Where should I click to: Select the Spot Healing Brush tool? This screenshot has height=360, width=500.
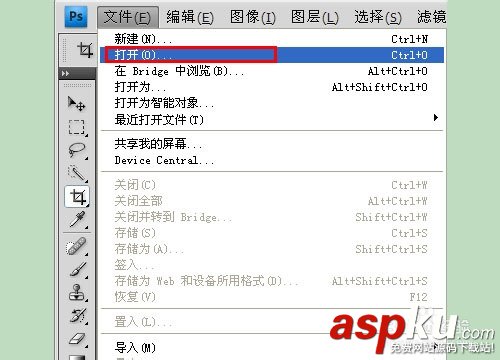tap(76, 246)
